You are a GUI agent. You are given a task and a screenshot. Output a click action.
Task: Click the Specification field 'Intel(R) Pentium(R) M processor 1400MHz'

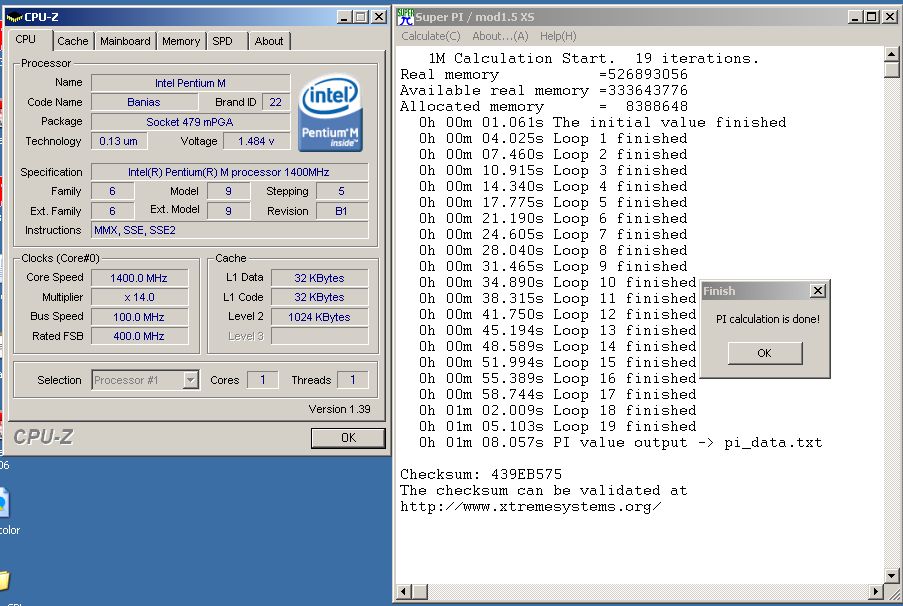[x=229, y=172]
